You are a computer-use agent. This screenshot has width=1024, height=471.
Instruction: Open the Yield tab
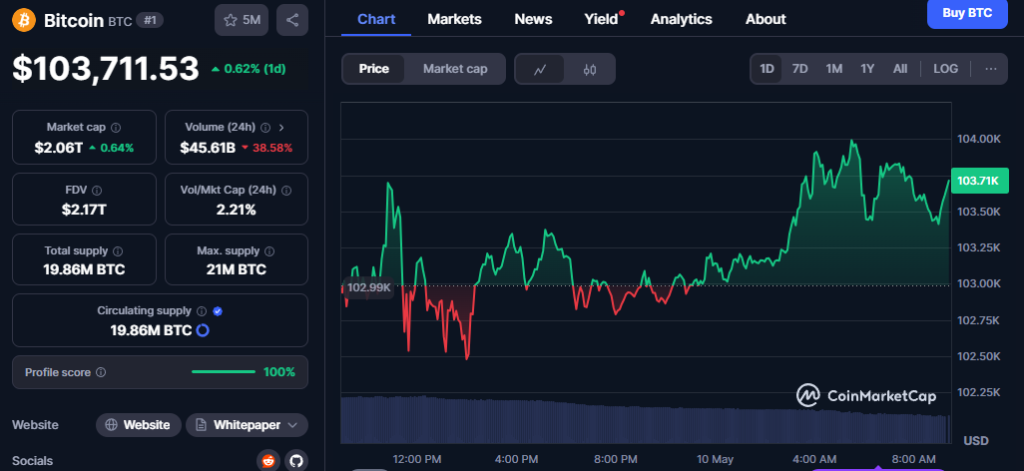(x=601, y=20)
